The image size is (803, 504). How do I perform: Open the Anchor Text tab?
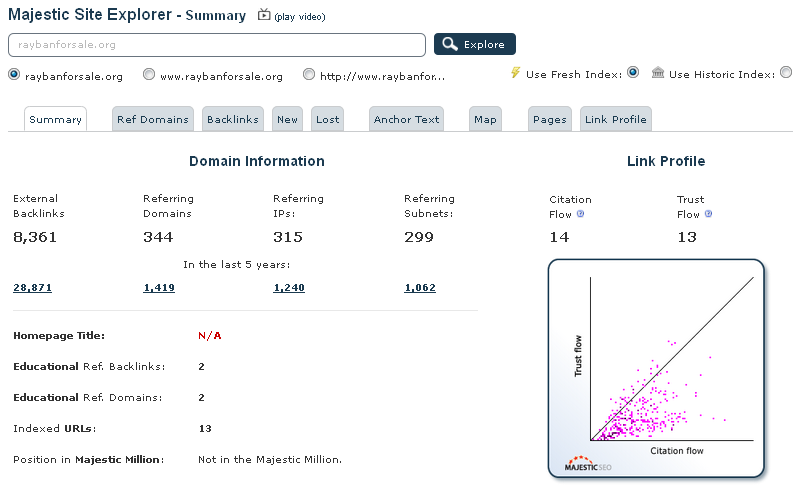(x=406, y=119)
